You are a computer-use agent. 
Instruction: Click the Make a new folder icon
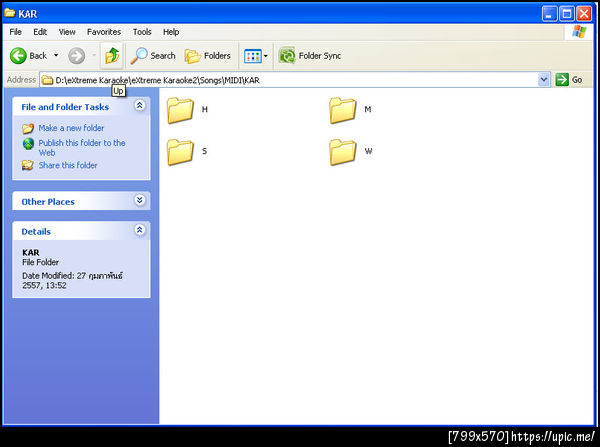(28, 128)
